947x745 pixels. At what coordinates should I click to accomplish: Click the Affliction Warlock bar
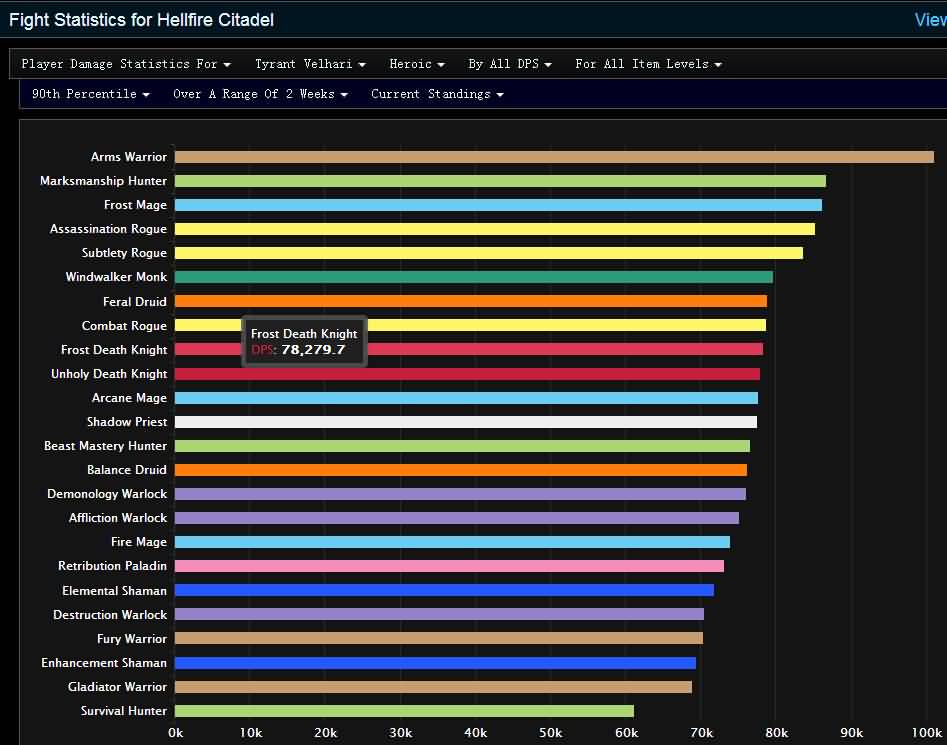click(x=457, y=518)
